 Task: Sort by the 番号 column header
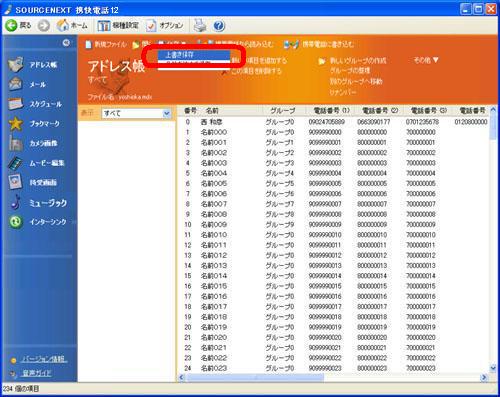190,110
